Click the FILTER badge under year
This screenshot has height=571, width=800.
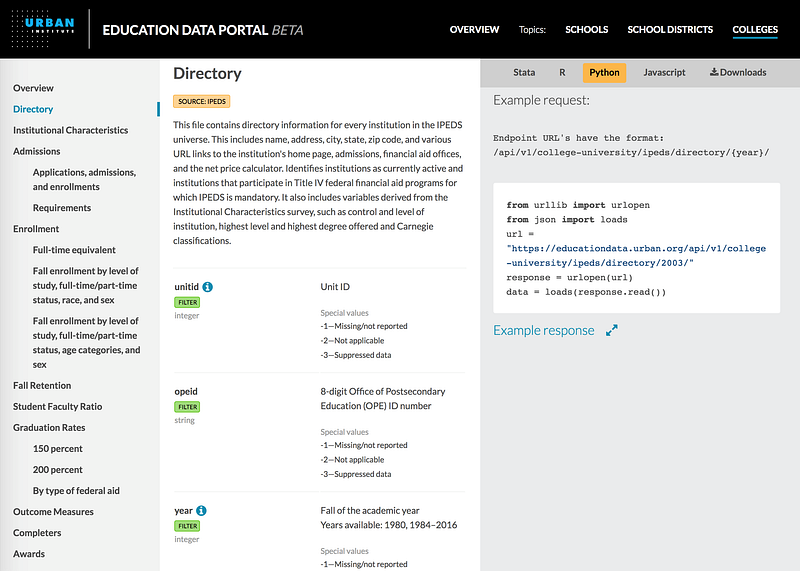pos(187,526)
